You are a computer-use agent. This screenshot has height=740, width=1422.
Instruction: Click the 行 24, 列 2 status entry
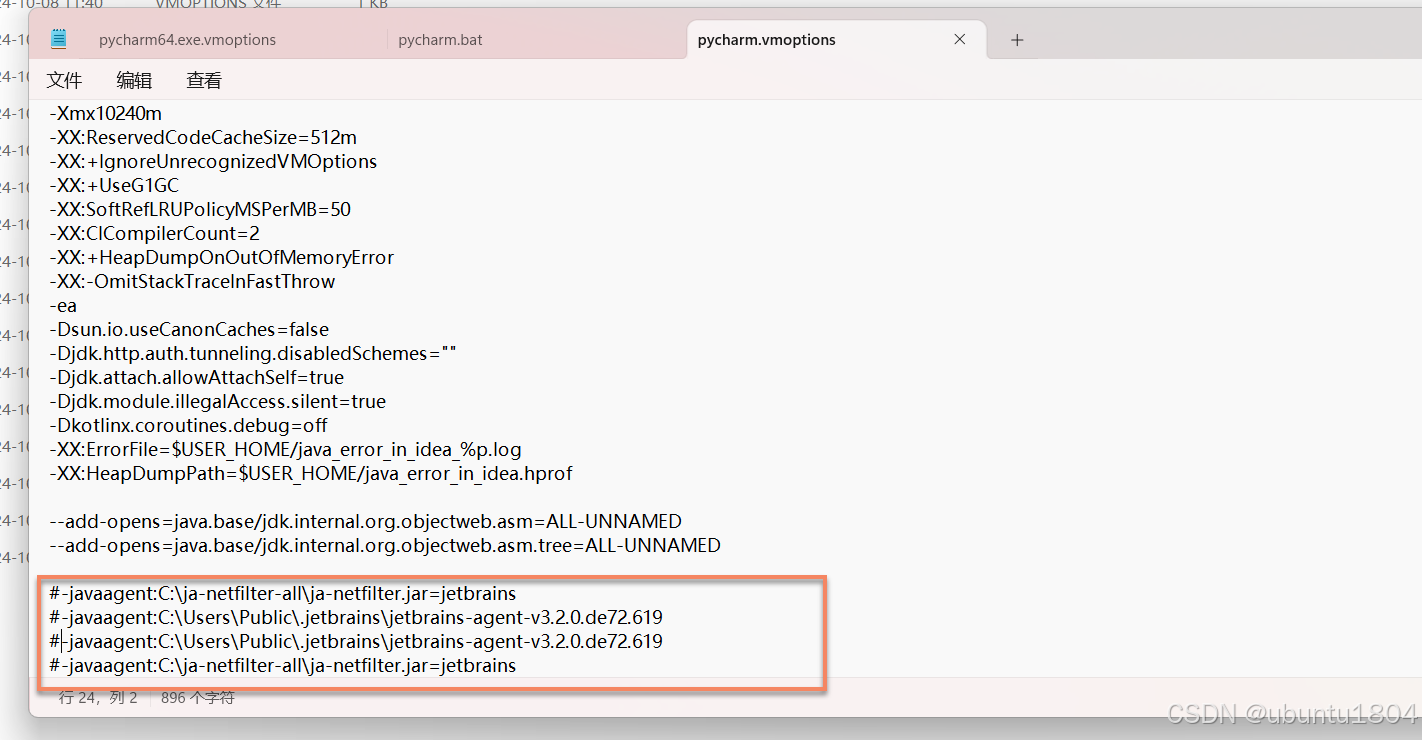click(98, 698)
